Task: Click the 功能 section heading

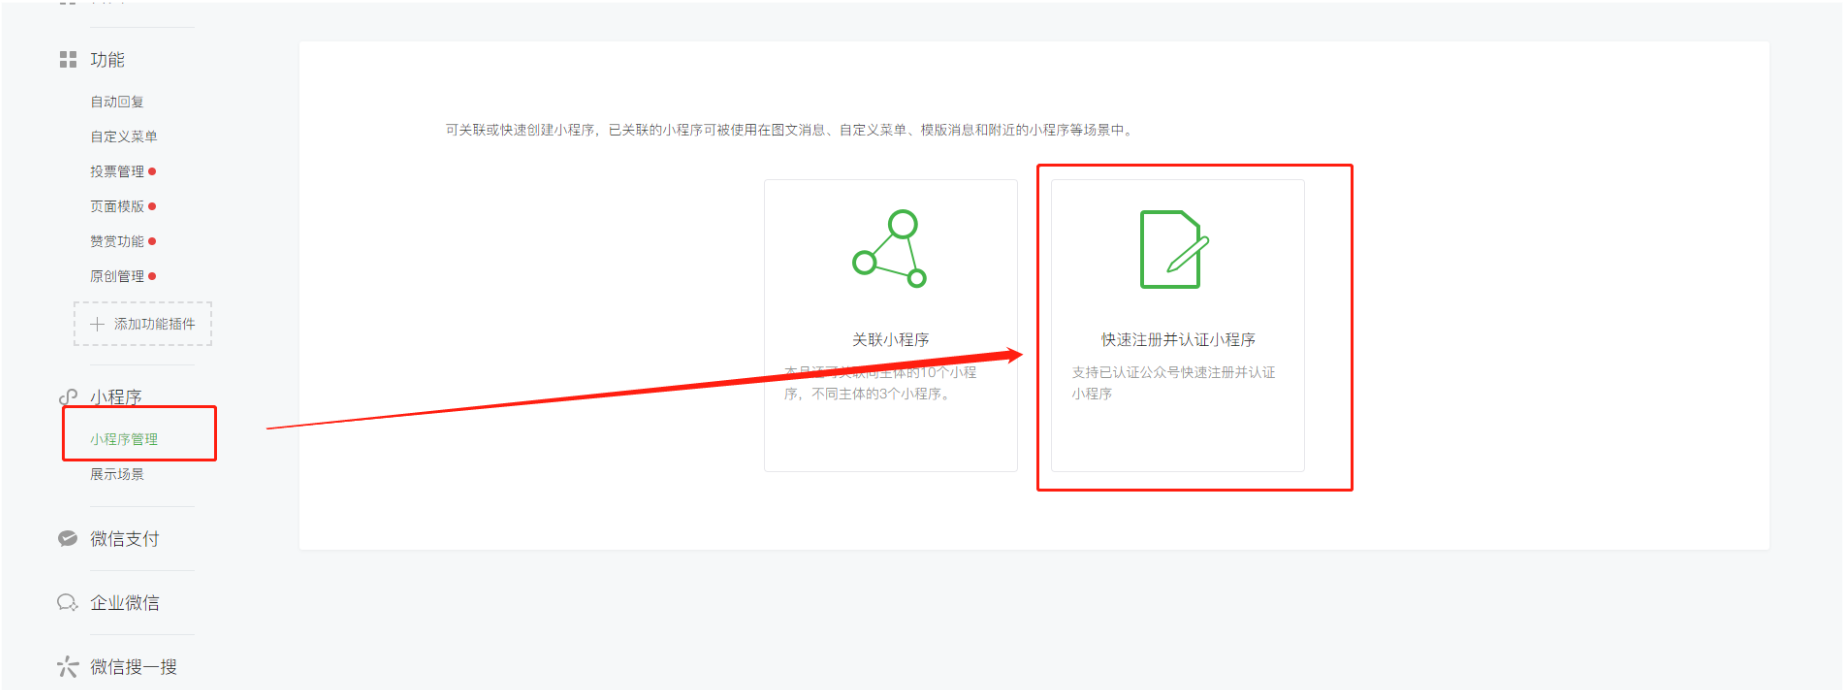Action: [108, 60]
